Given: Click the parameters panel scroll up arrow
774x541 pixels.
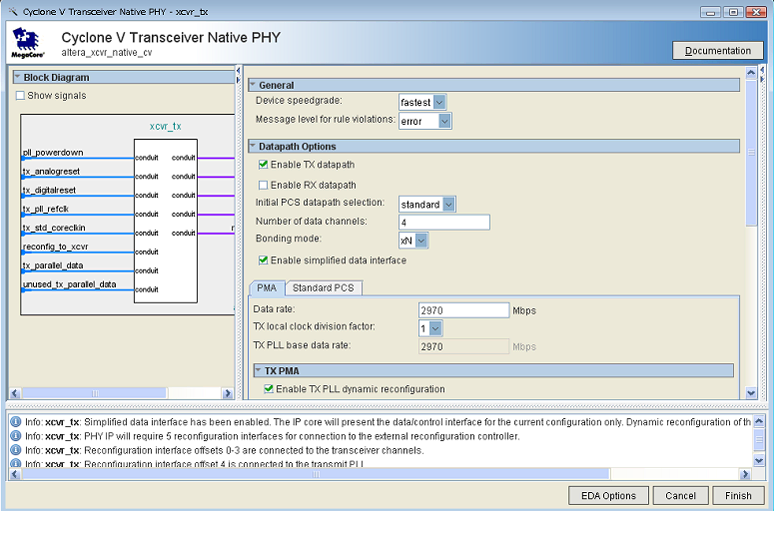Looking at the screenshot, I should (751, 73).
